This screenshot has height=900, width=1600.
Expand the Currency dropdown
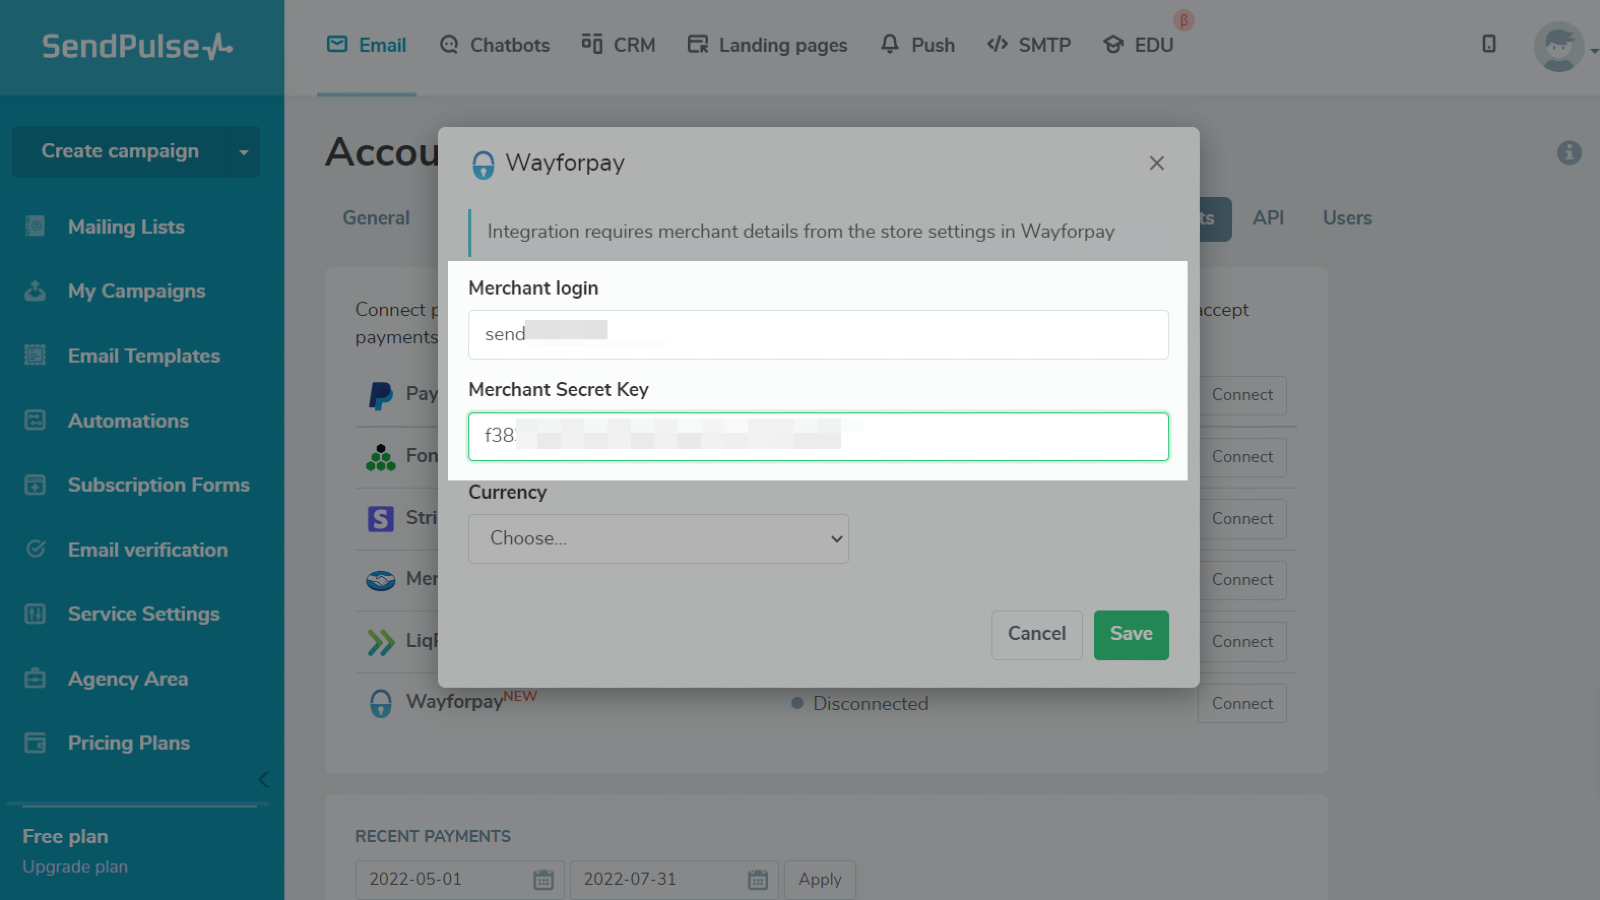click(x=658, y=539)
